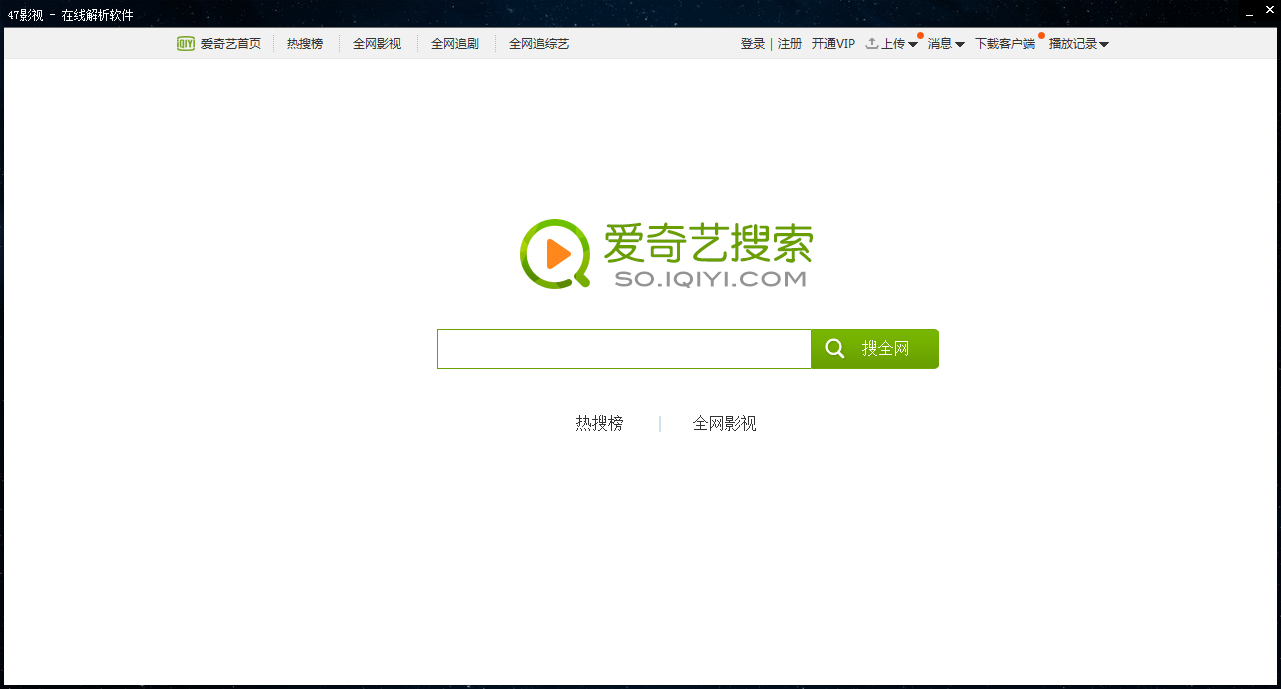Click the 注册 register link
Image resolution: width=1281 pixels, height=689 pixels.
[790, 44]
